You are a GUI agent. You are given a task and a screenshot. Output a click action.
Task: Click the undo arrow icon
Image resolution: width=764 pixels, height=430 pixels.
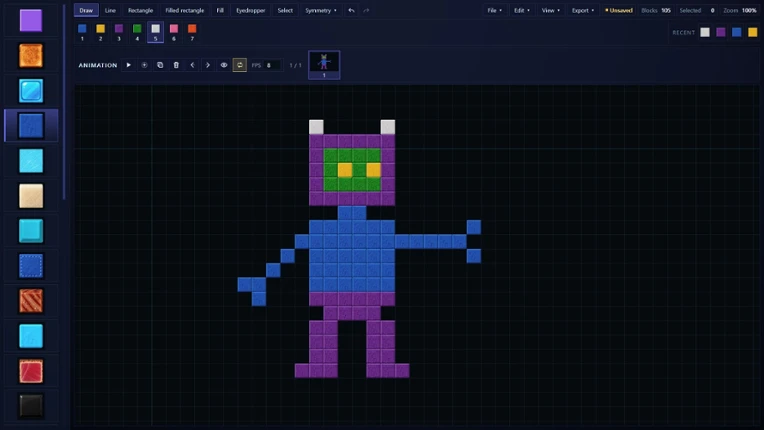tap(351, 10)
